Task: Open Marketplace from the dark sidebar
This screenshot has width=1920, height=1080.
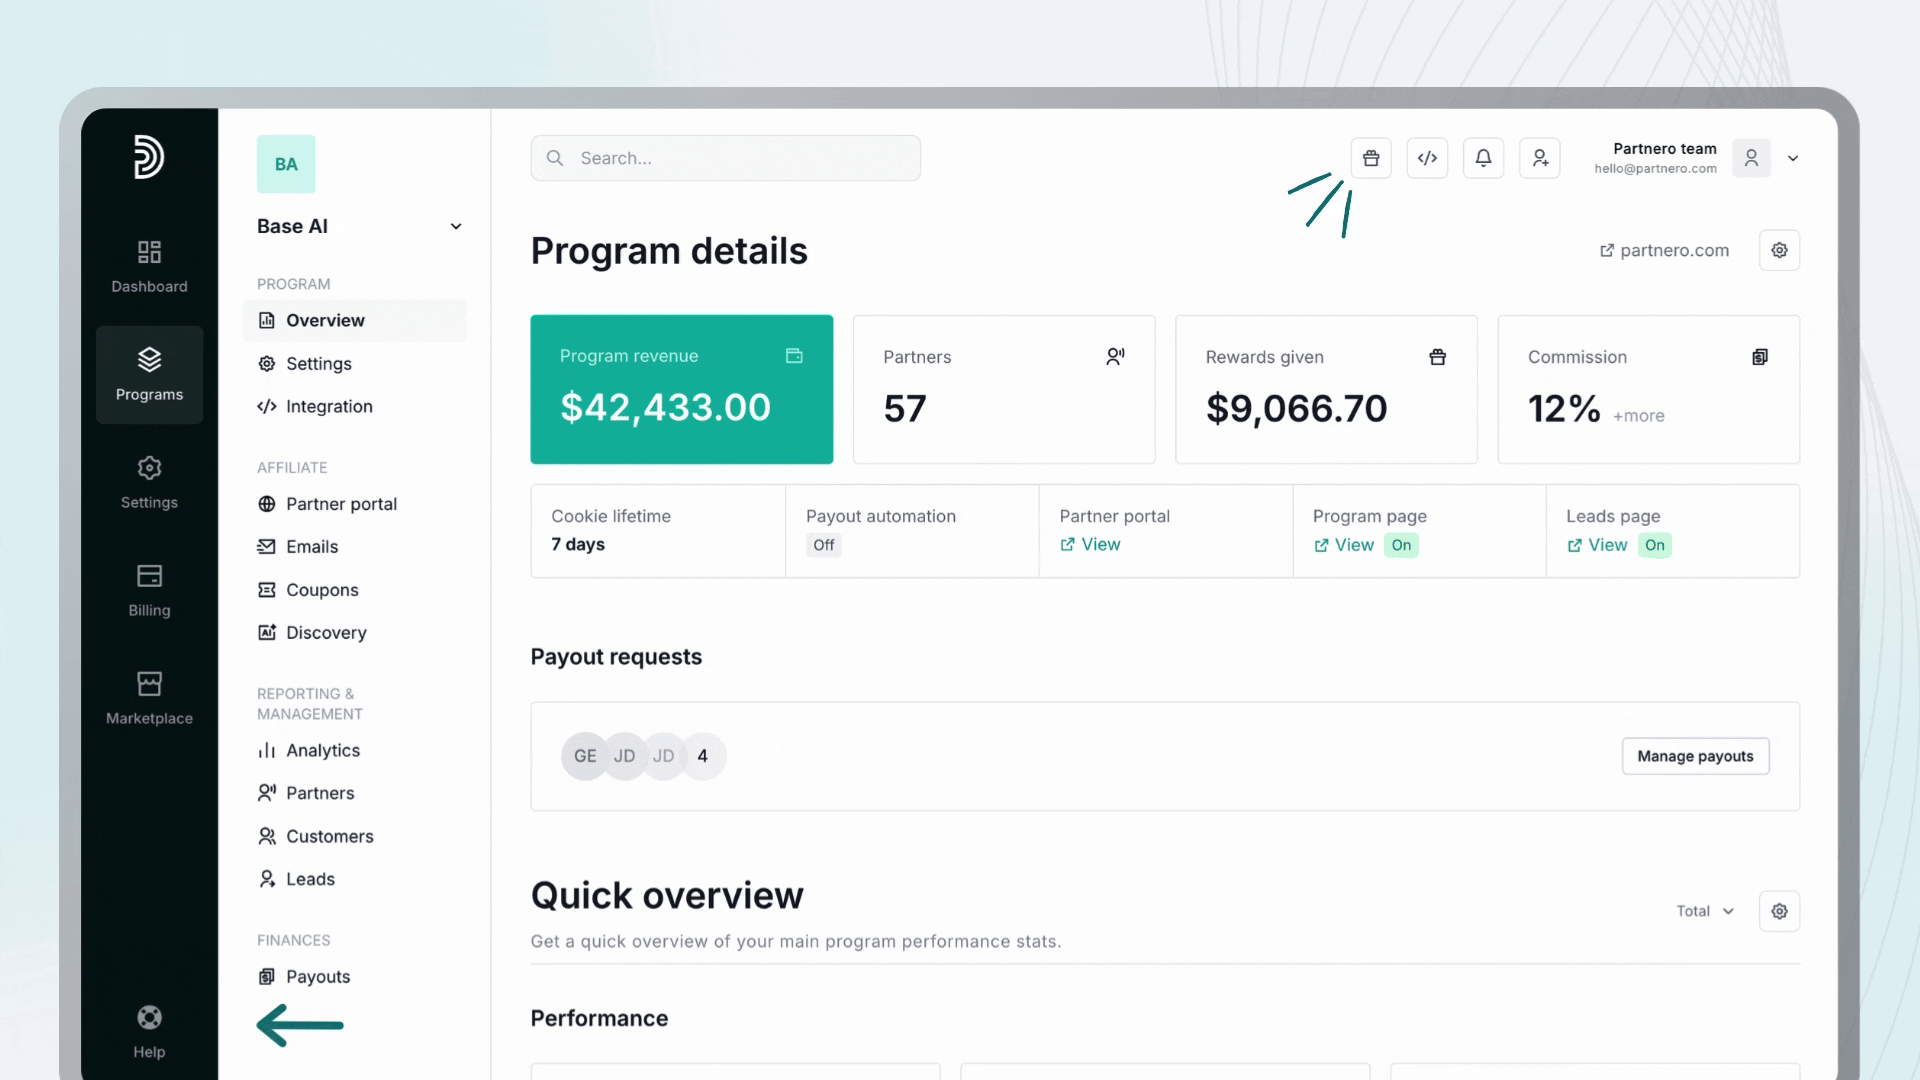Action: (x=149, y=697)
